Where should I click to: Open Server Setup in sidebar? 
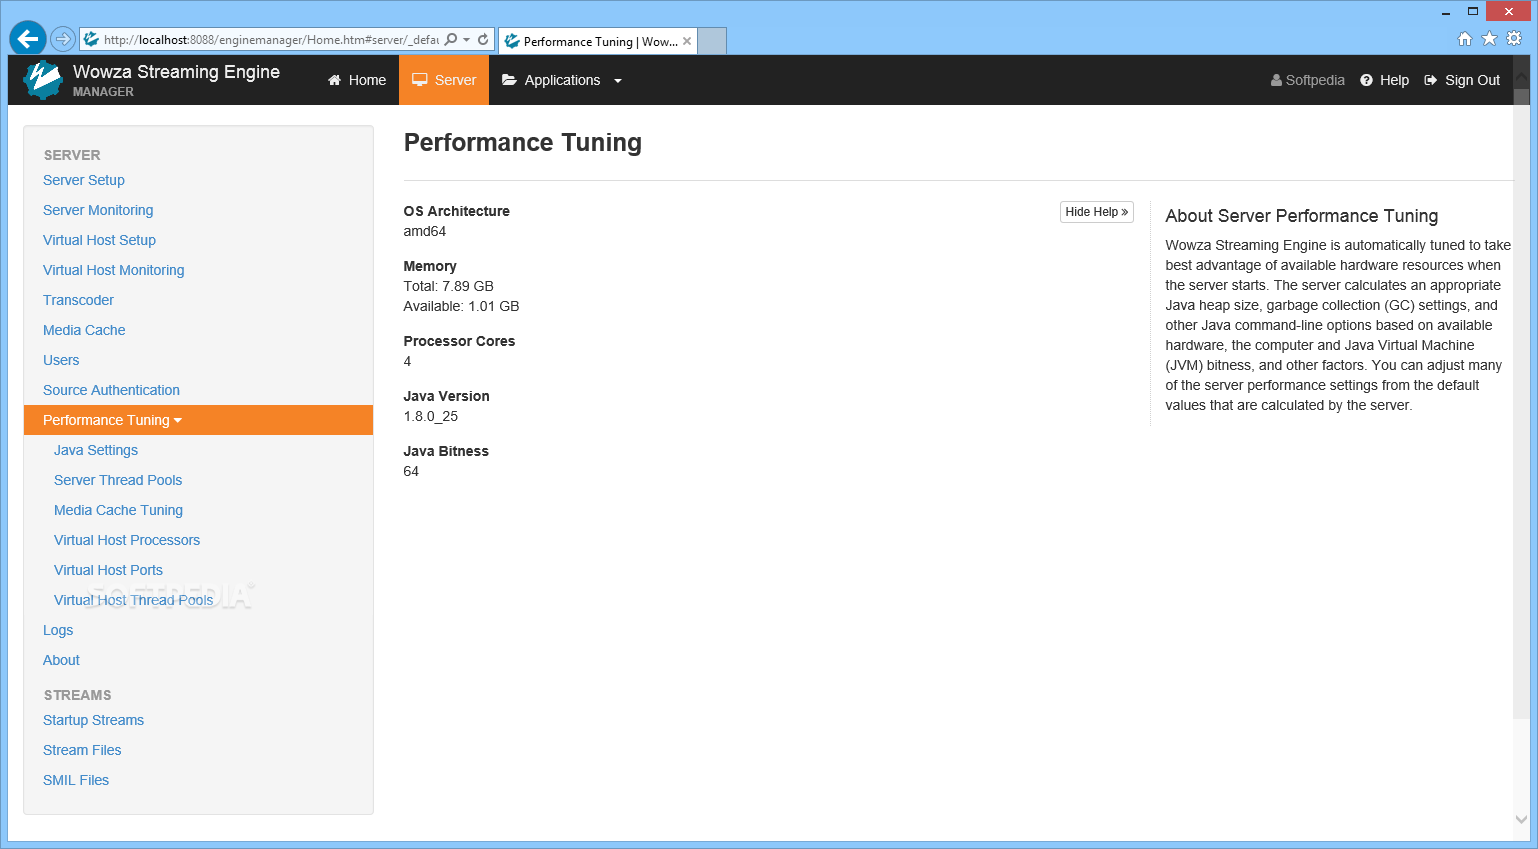click(x=84, y=180)
